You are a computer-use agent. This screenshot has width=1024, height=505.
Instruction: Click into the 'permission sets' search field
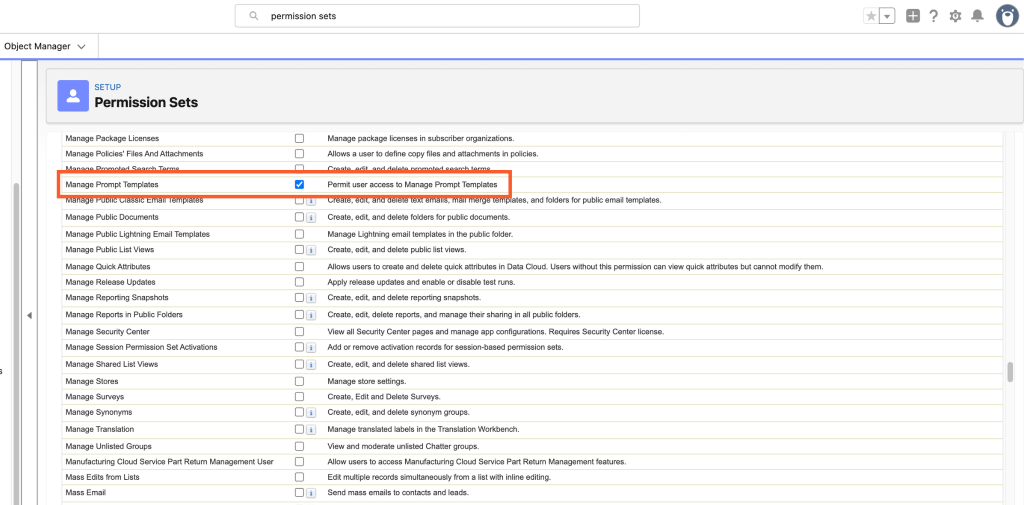click(x=437, y=16)
